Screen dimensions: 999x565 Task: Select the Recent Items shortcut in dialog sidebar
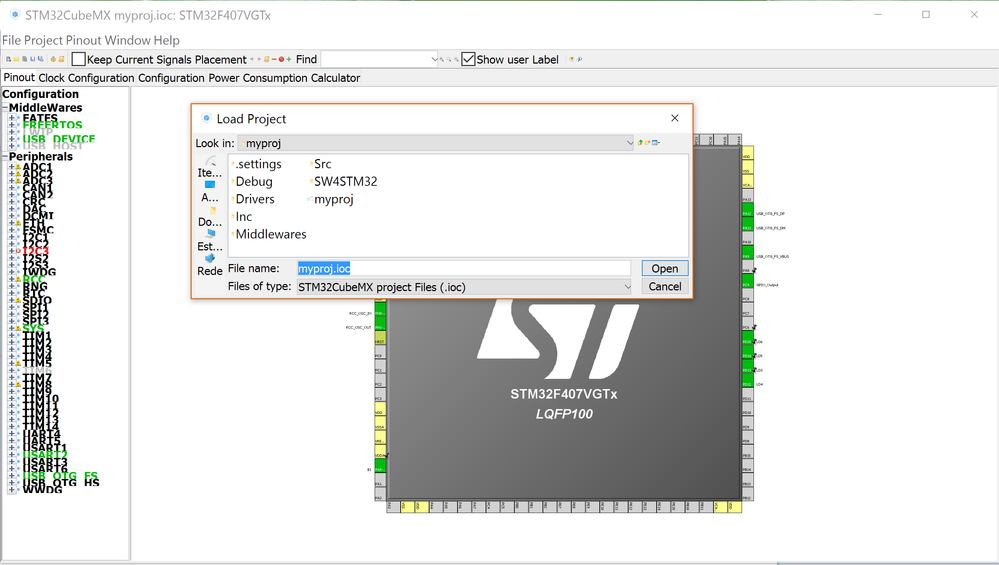210,167
